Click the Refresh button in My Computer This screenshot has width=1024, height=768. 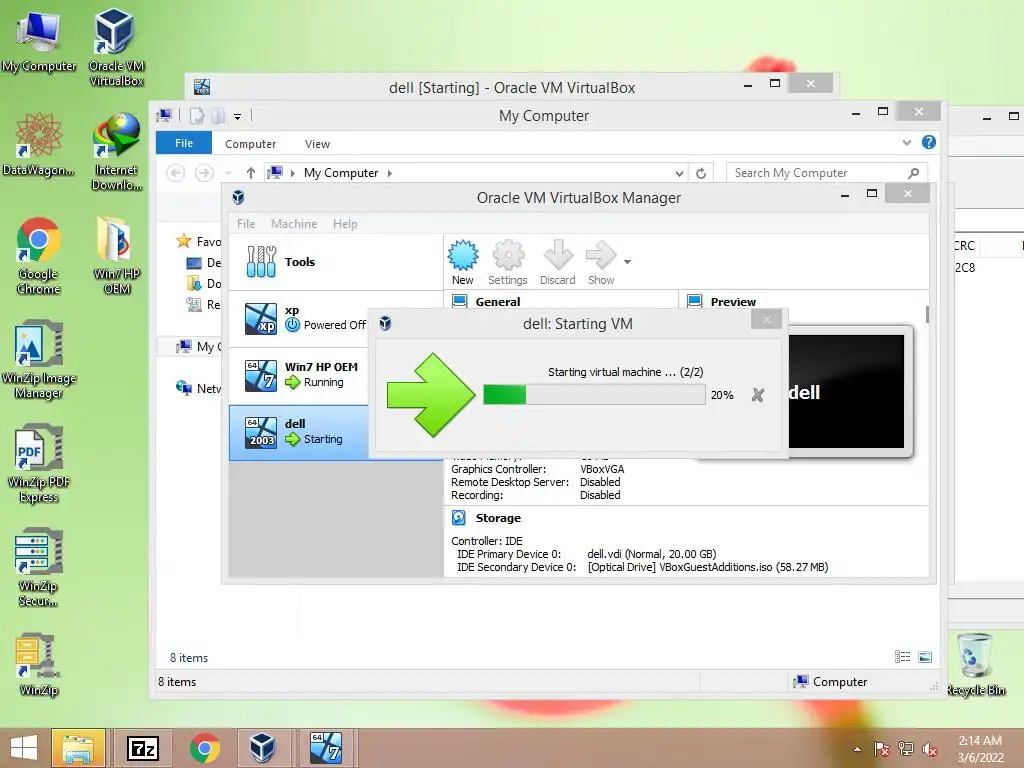[x=701, y=174]
